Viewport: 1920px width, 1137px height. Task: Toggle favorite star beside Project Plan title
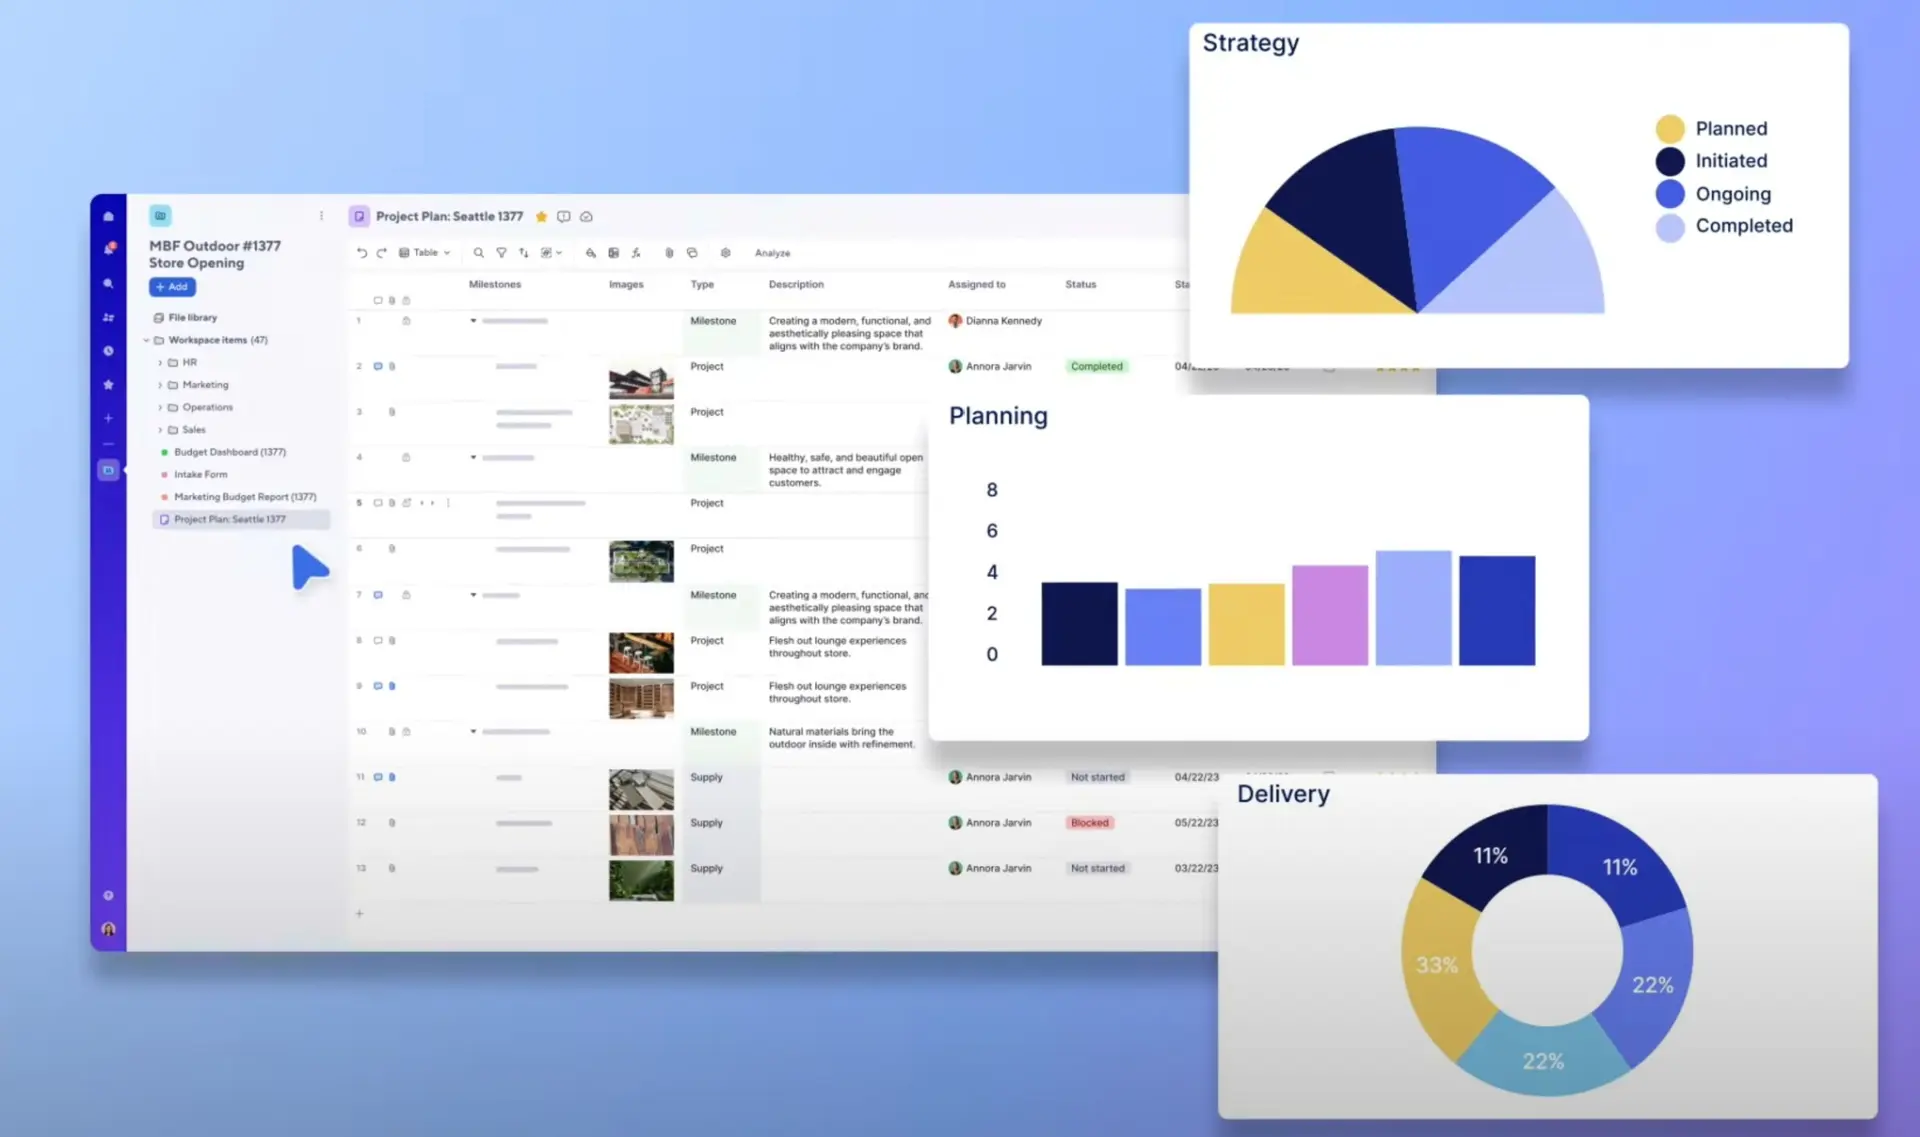541,217
